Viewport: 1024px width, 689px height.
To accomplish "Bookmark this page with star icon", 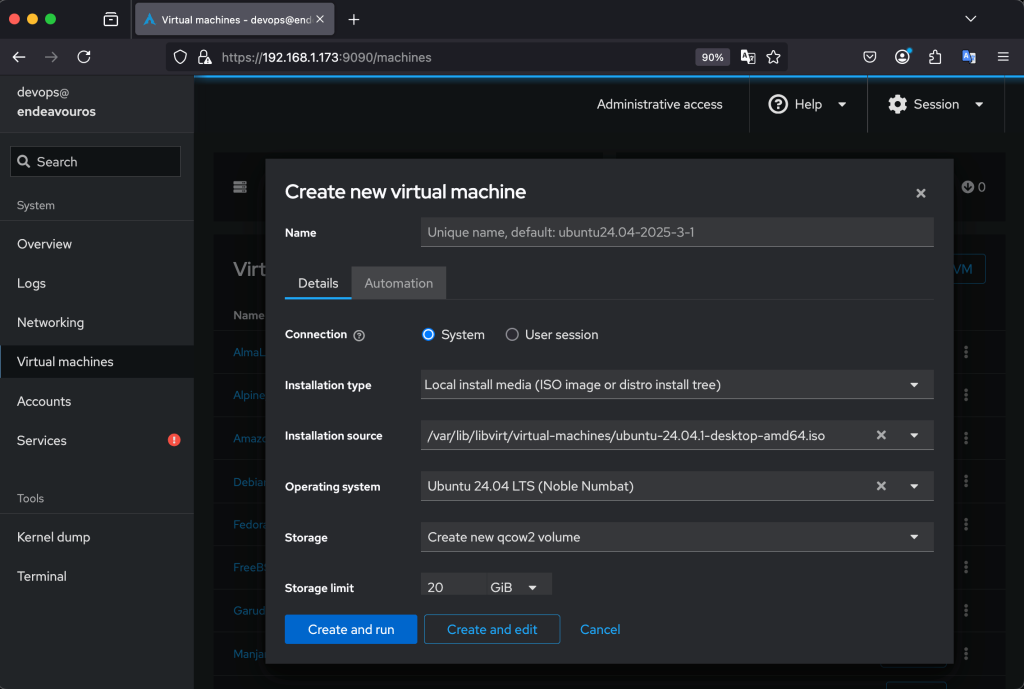I will (x=773, y=57).
